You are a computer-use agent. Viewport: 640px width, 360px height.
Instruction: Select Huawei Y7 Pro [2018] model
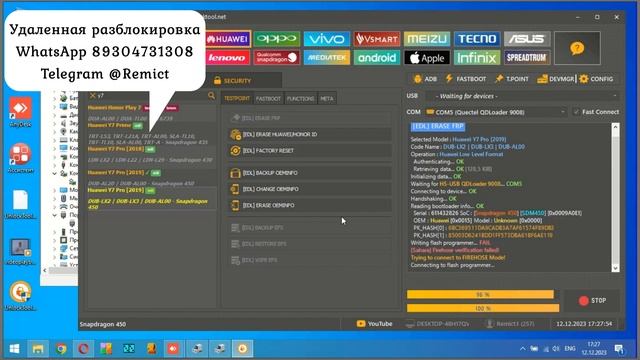[x=152, y=155]
